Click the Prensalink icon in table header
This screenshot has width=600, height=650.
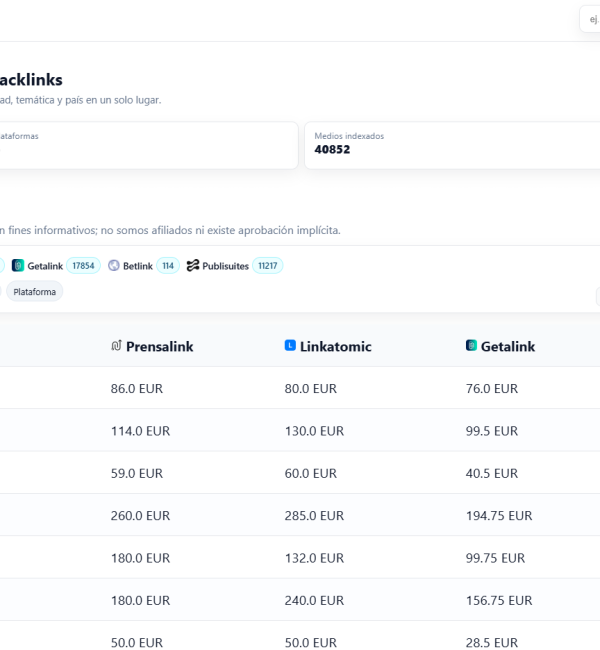pyautogui.click(x=117, y=345)
